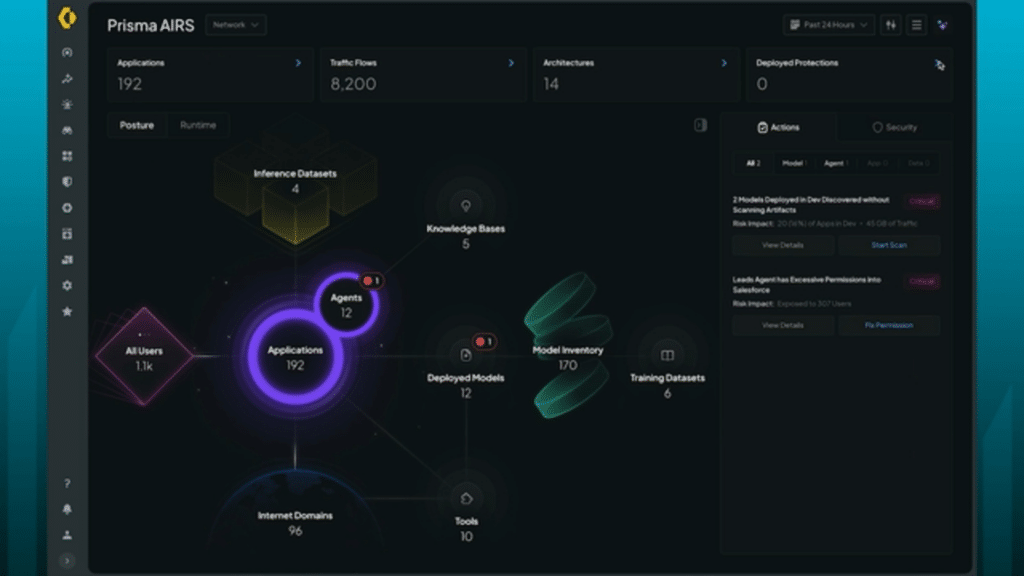
Task: Open the grid apps sidebar icon
Action: (67, 156)
